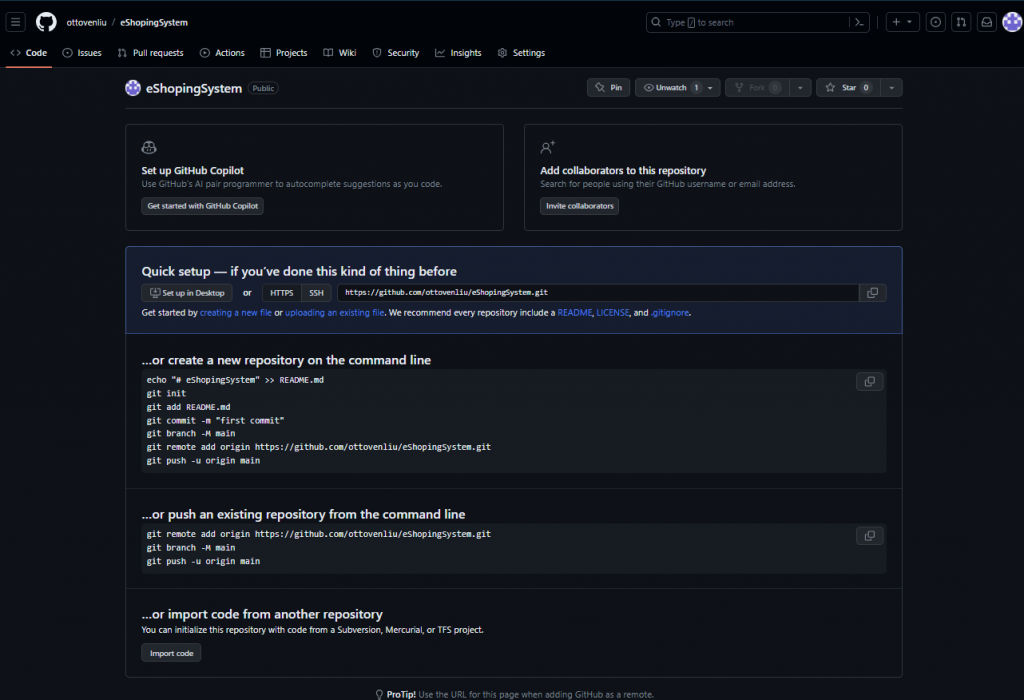Open the Projects tab

283,53
